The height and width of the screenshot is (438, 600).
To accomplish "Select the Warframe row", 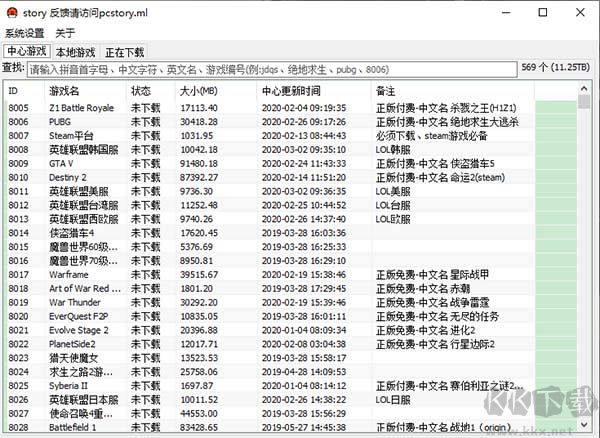I will point(269,275).
